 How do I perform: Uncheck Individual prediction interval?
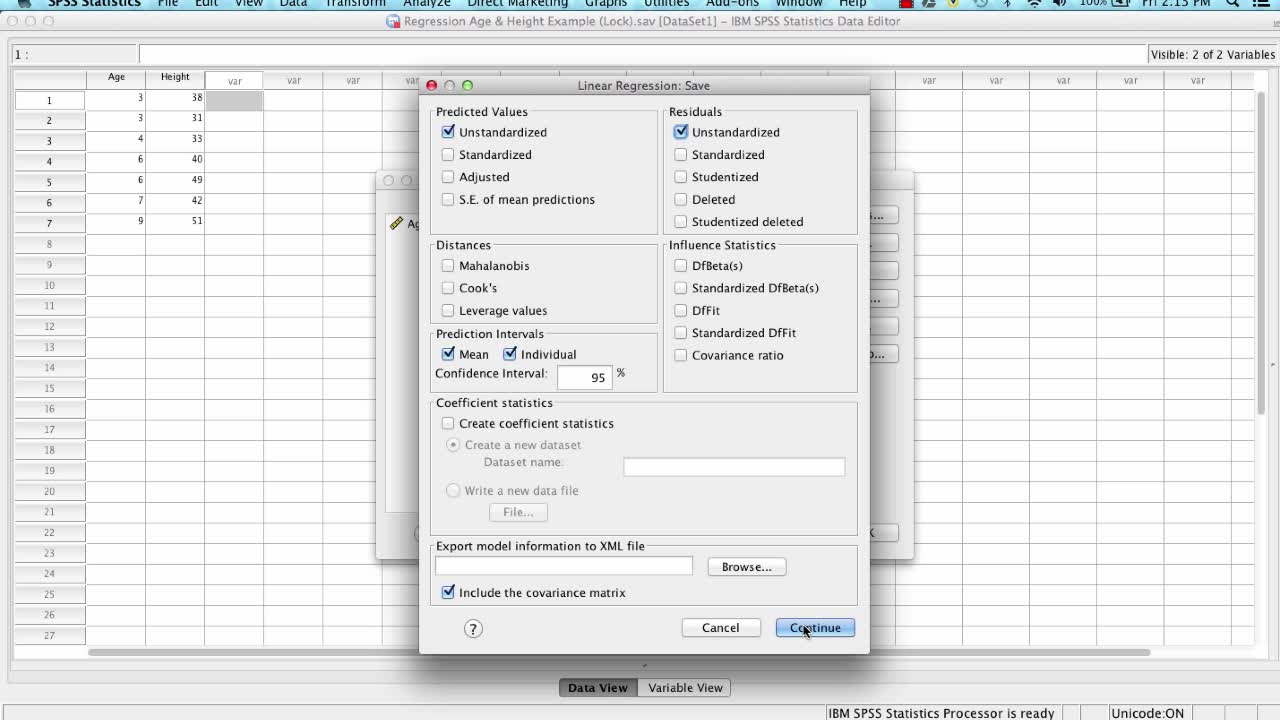510,354
